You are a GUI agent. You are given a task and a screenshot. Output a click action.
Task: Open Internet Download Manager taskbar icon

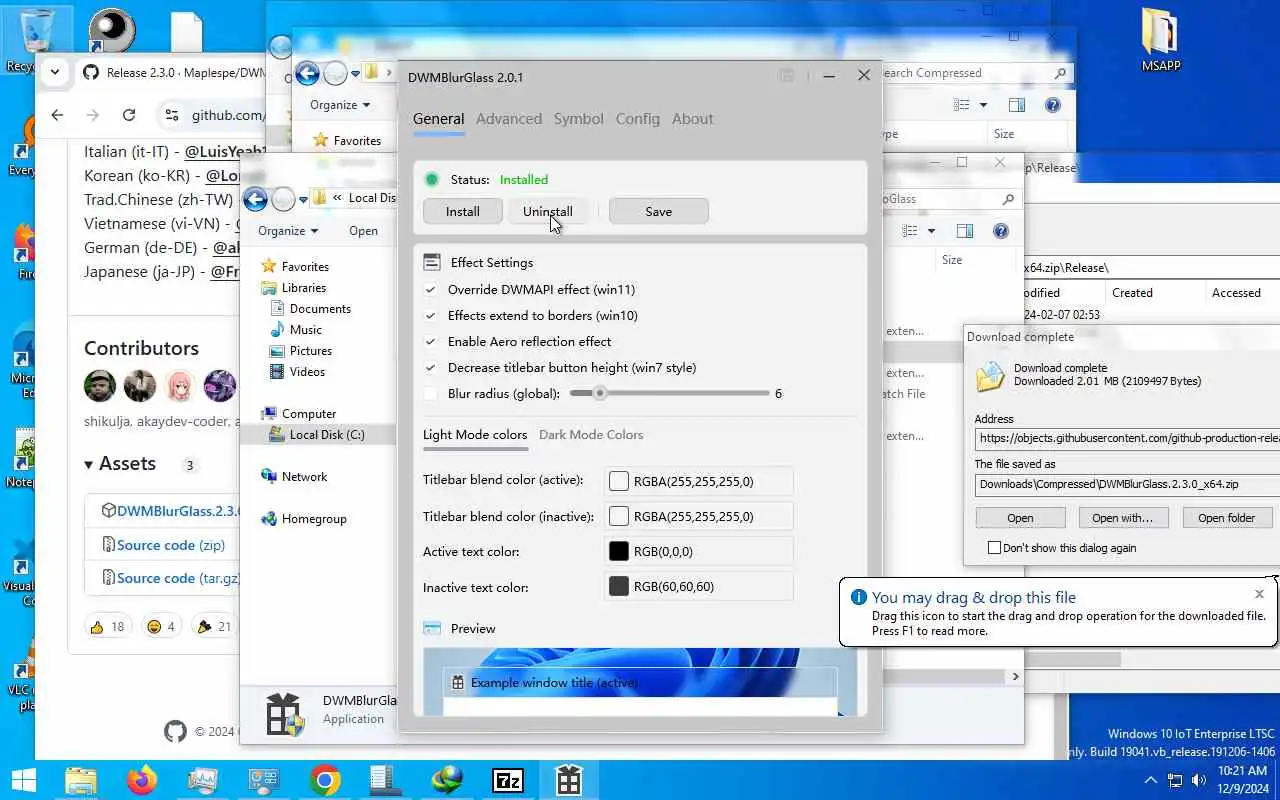click(x=447, y=780)
